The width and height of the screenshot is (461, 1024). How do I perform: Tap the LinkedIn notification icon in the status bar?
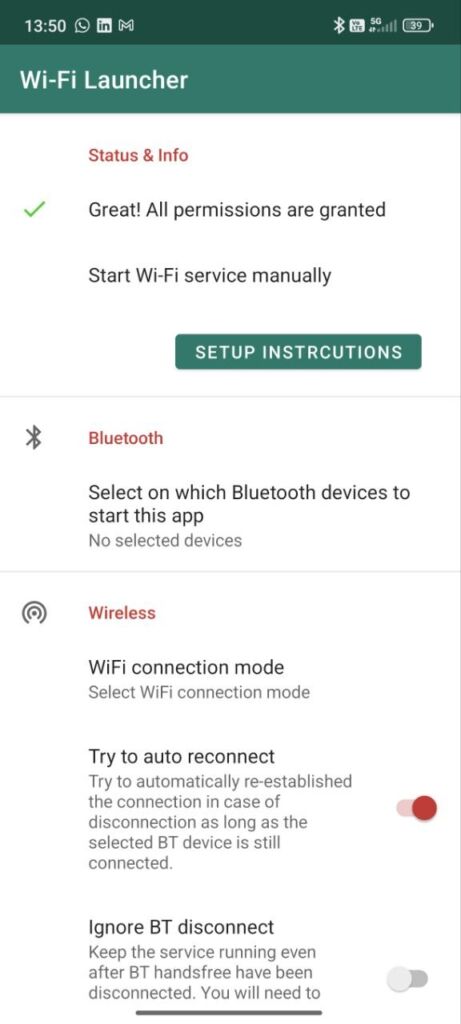[x=104, y=25]
